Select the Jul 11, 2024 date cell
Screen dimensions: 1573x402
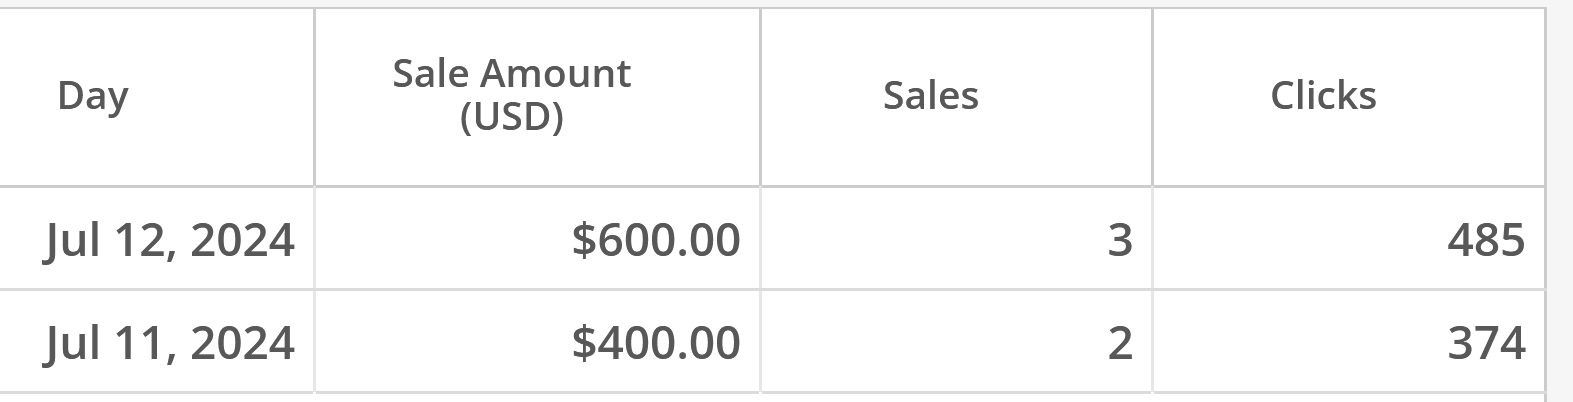[169, 343]
